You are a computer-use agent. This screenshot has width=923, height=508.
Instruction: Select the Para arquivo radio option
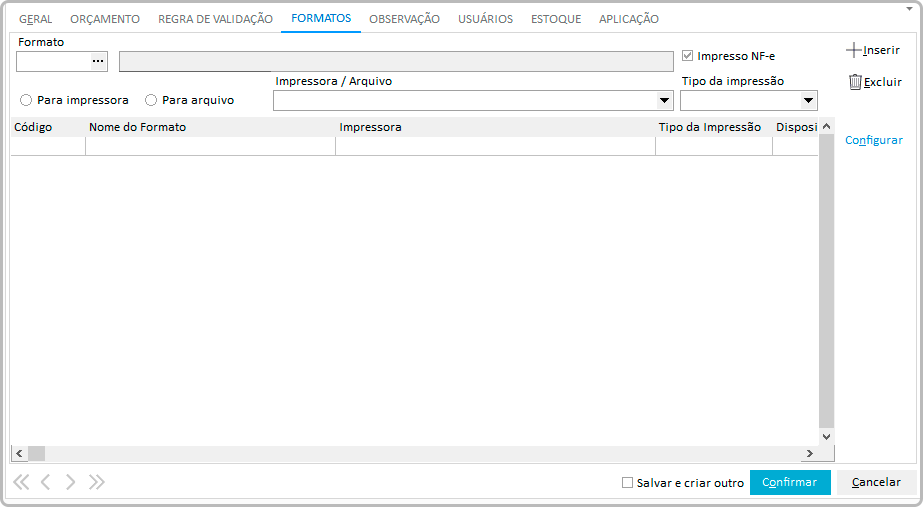(151, 100)
